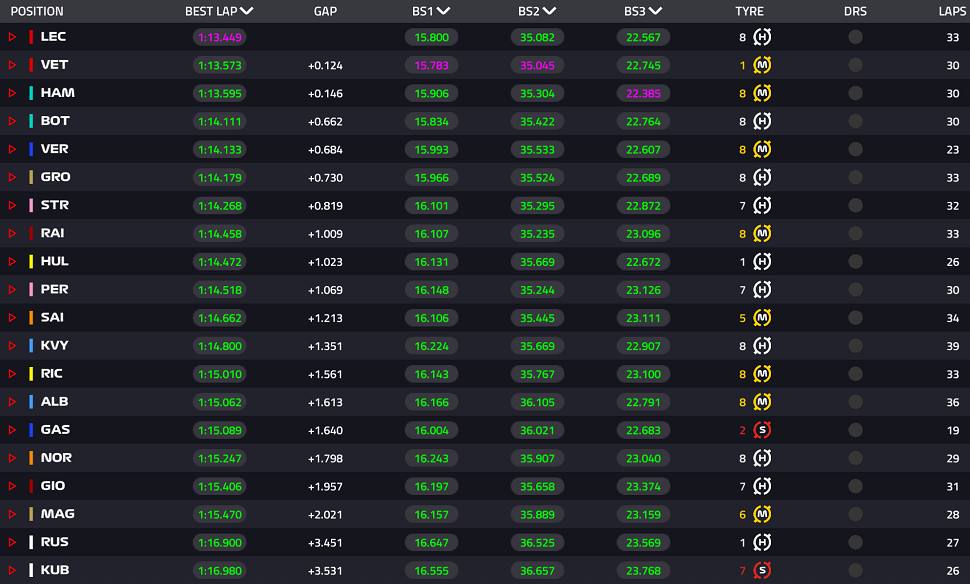The height and width of the screenshot is (584, 970).
Task: Select the TYRE column header
Action: 749,11
